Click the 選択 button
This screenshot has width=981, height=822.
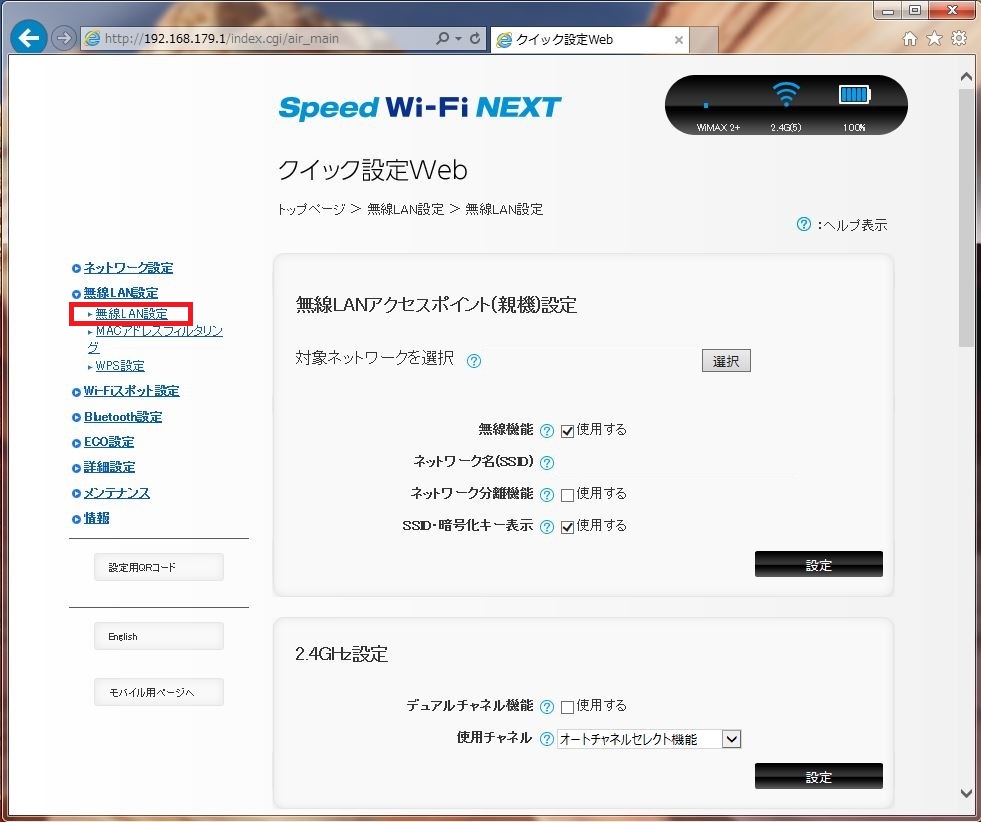pyautogui.click(x=726, y=361)
